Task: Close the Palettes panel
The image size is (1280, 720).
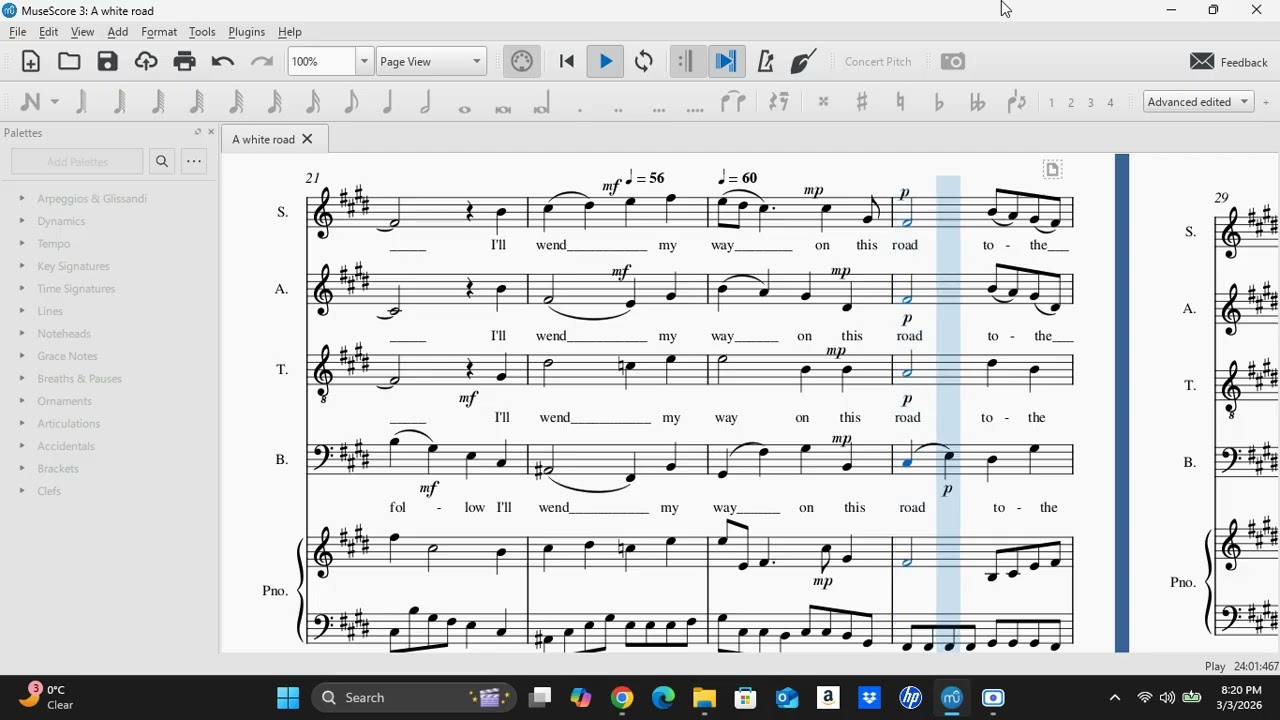Action: point(211,132)
